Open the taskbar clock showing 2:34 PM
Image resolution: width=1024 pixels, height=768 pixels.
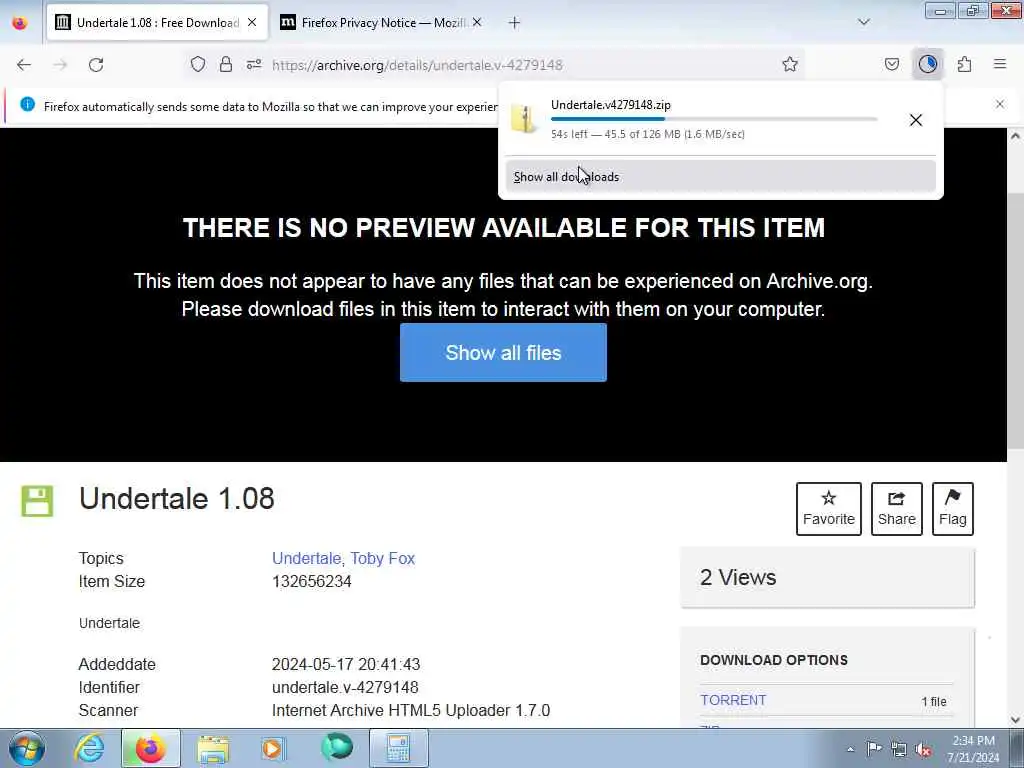coord(974,749)
